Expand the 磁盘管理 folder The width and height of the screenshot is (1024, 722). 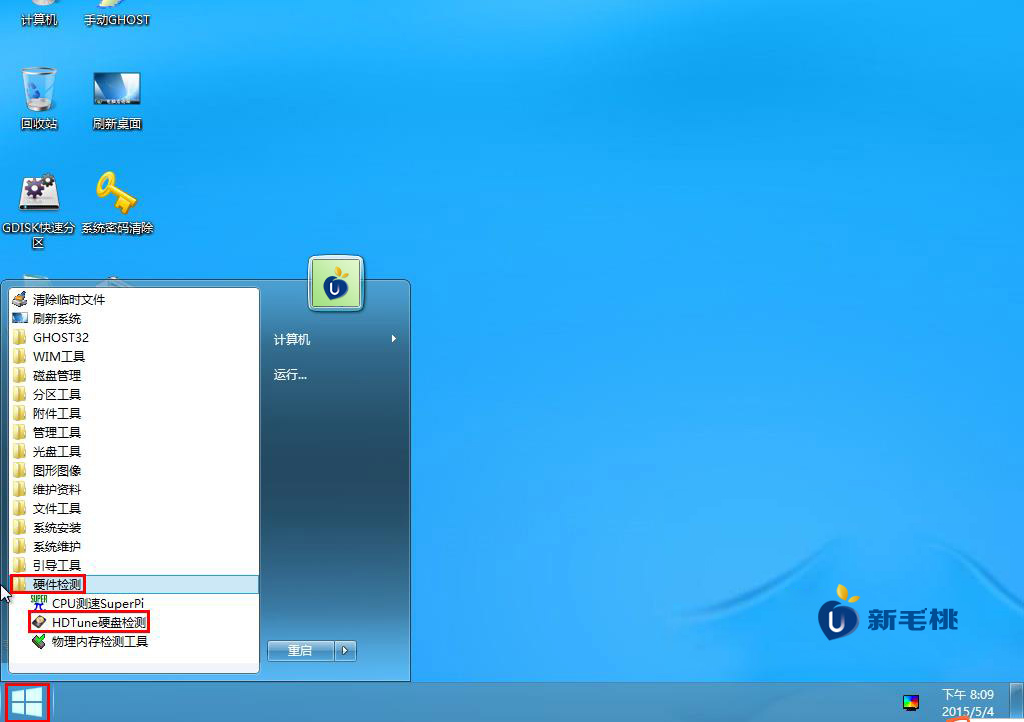(x=56, y=376)
